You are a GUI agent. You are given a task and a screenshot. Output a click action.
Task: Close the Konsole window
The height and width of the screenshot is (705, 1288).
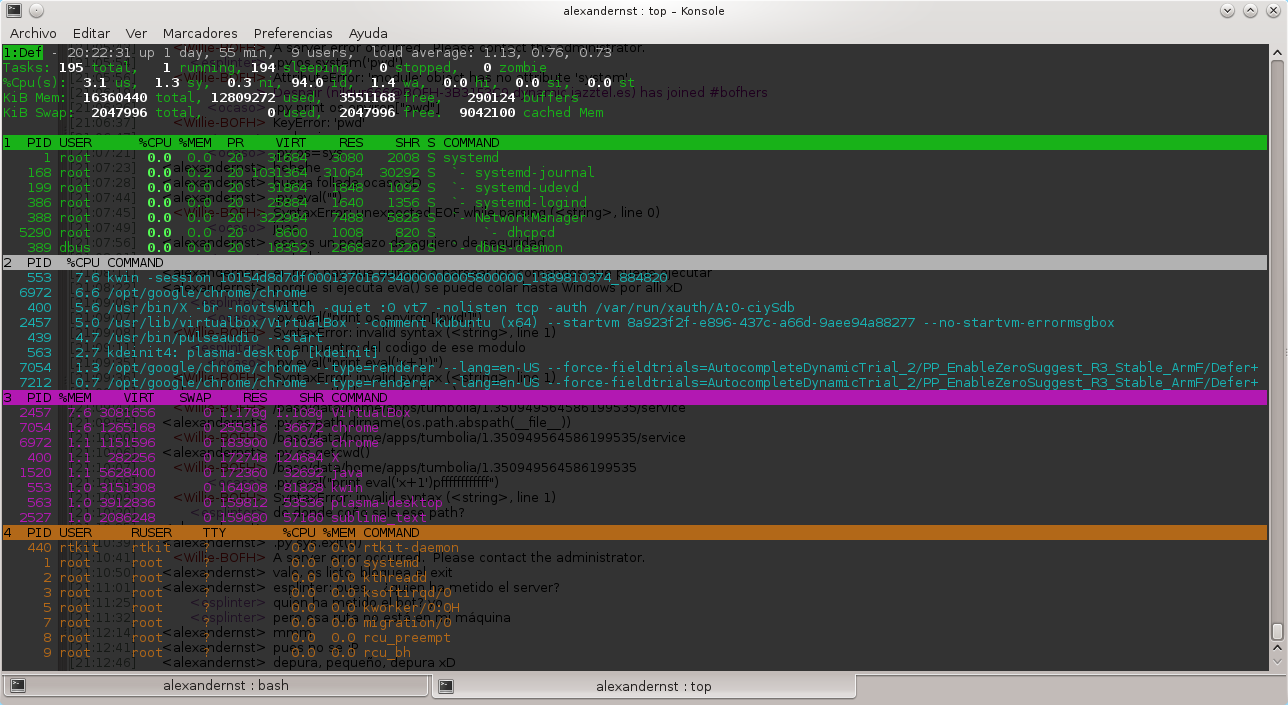1272,11
